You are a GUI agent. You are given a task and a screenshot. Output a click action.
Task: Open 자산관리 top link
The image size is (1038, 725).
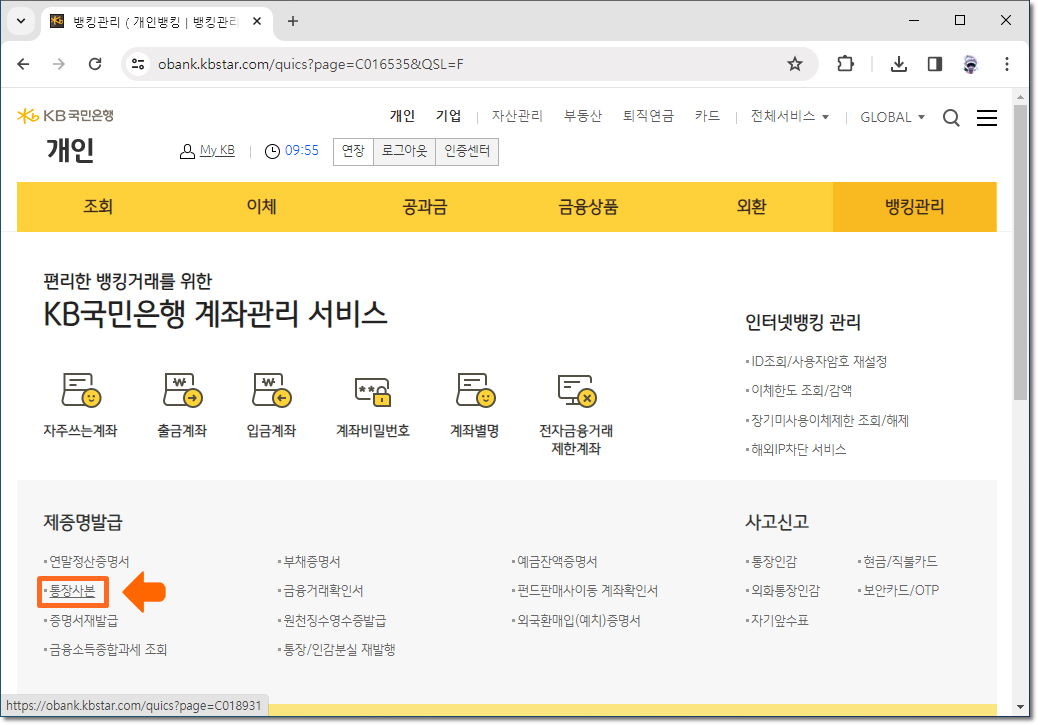click(x=517, y=117)
